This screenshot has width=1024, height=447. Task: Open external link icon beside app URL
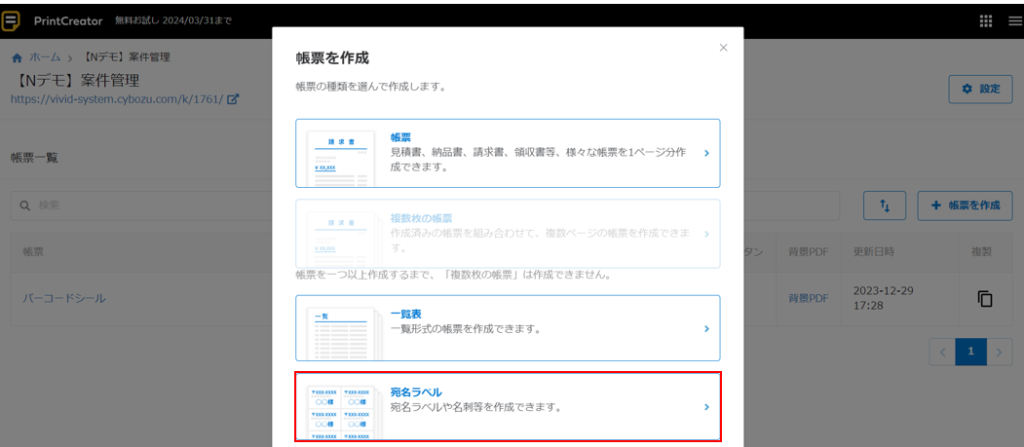coord(232,99)
